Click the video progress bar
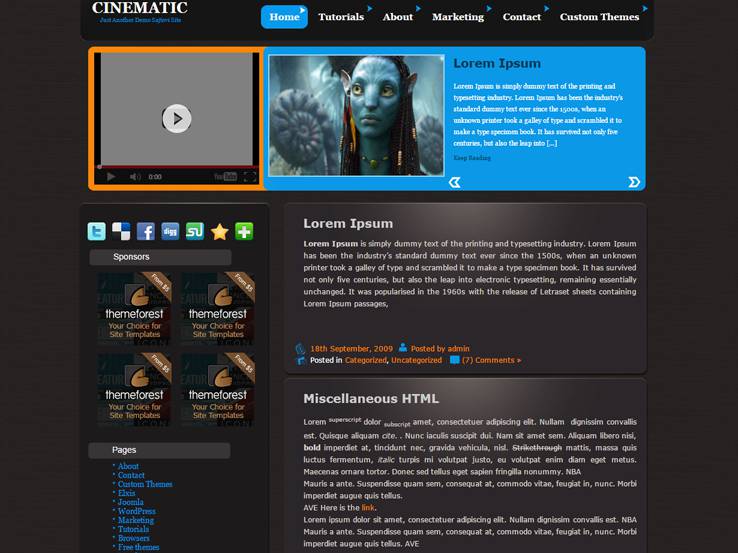Image resolution: width=738 pixels, height=553 pixels. [177, 167]
